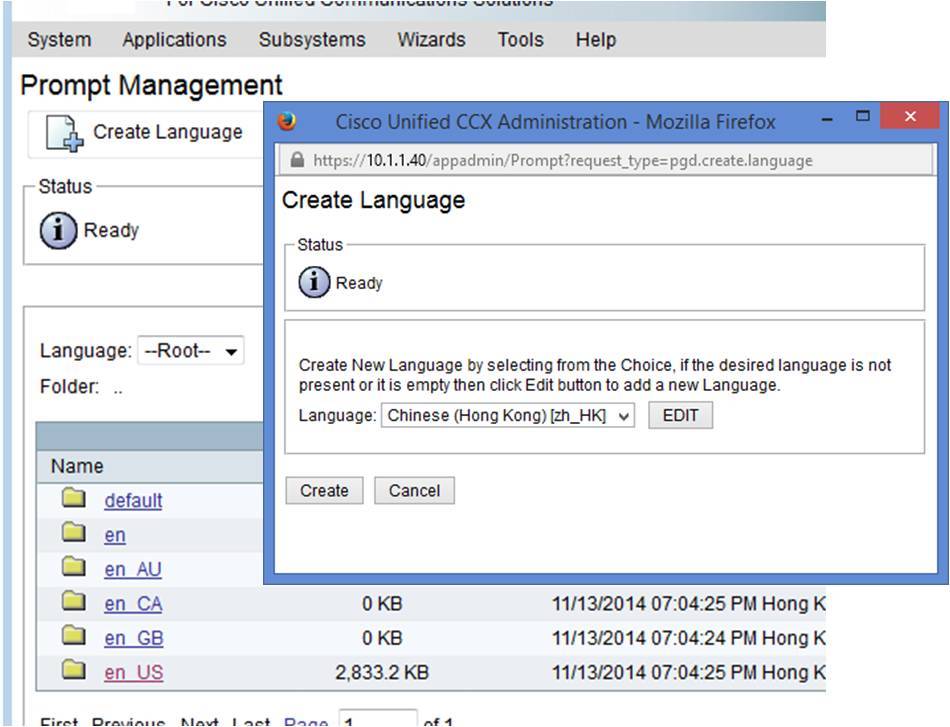Viewport: 950px width, 727px height.
Task: Click the padlock icon in the popup address bar
Action: click(297, 160)
